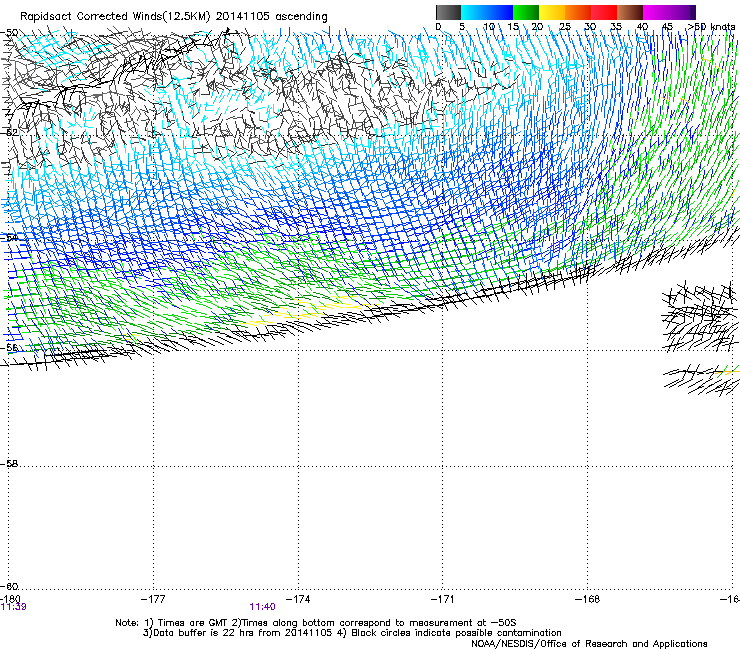Viewport: 740px width, 650px height.
Task: Click the isolated black wind barb cluster at right
Action: point(701,316)
